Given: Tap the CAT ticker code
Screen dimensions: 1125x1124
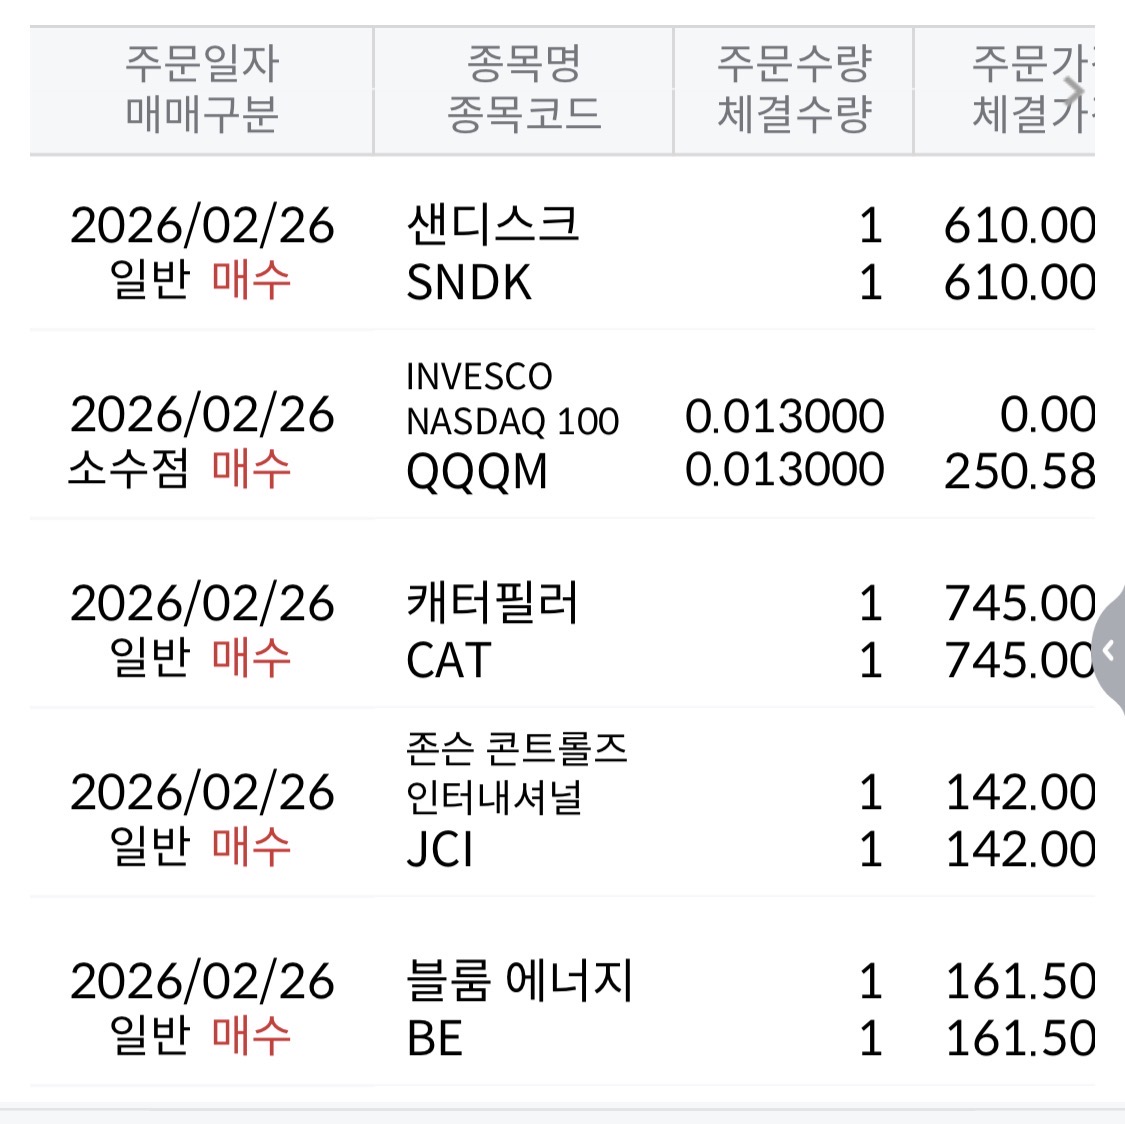Looking at the screenshot, I should [449, 661].
